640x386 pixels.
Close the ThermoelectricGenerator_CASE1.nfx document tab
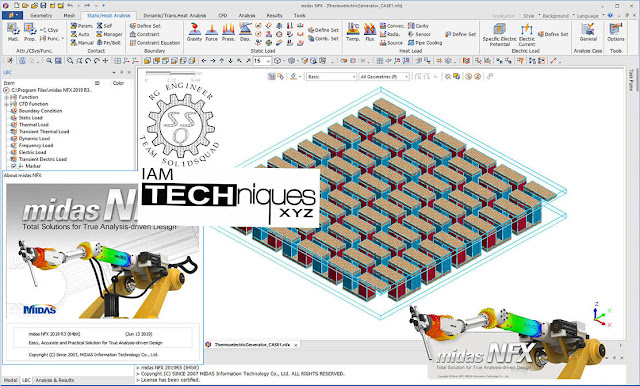(296, 345)
